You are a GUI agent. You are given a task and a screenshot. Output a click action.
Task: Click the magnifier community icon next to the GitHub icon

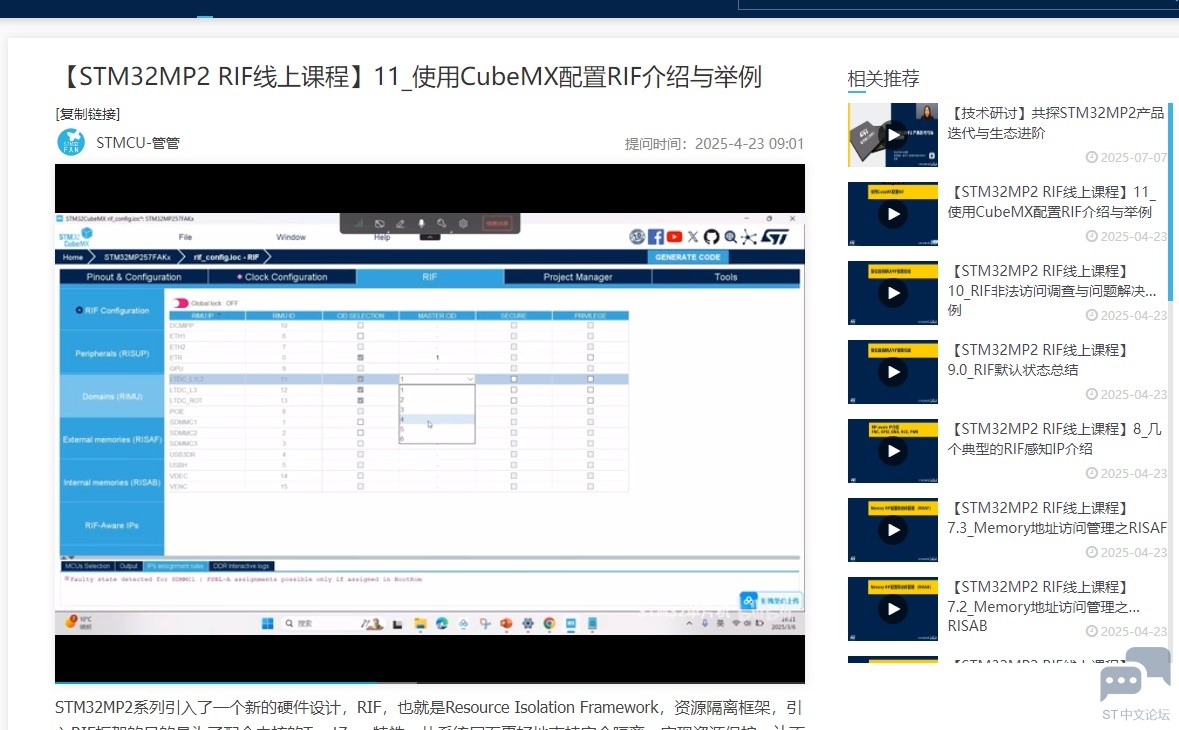730,237
